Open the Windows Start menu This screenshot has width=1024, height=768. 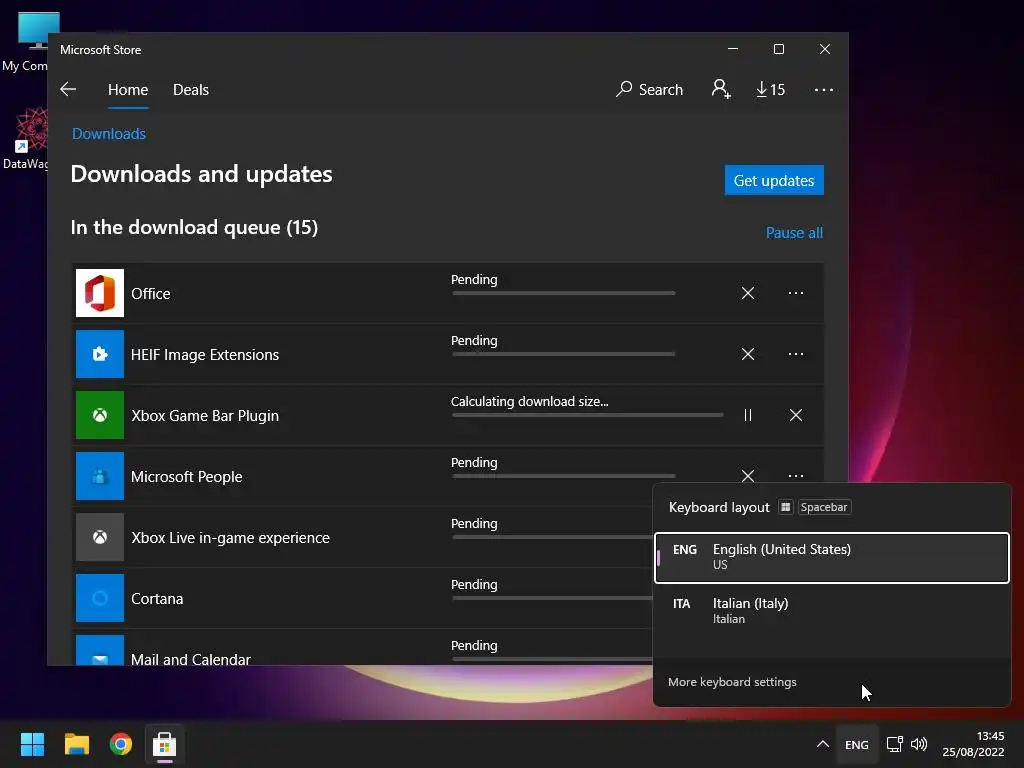point(32,744)
